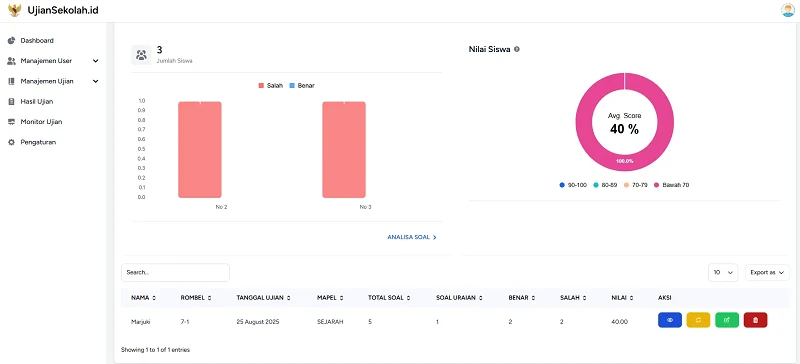Open the 10 entries per page dropdown
The height and width of the screenshot is (364, 800).
(x=723, y=273)
